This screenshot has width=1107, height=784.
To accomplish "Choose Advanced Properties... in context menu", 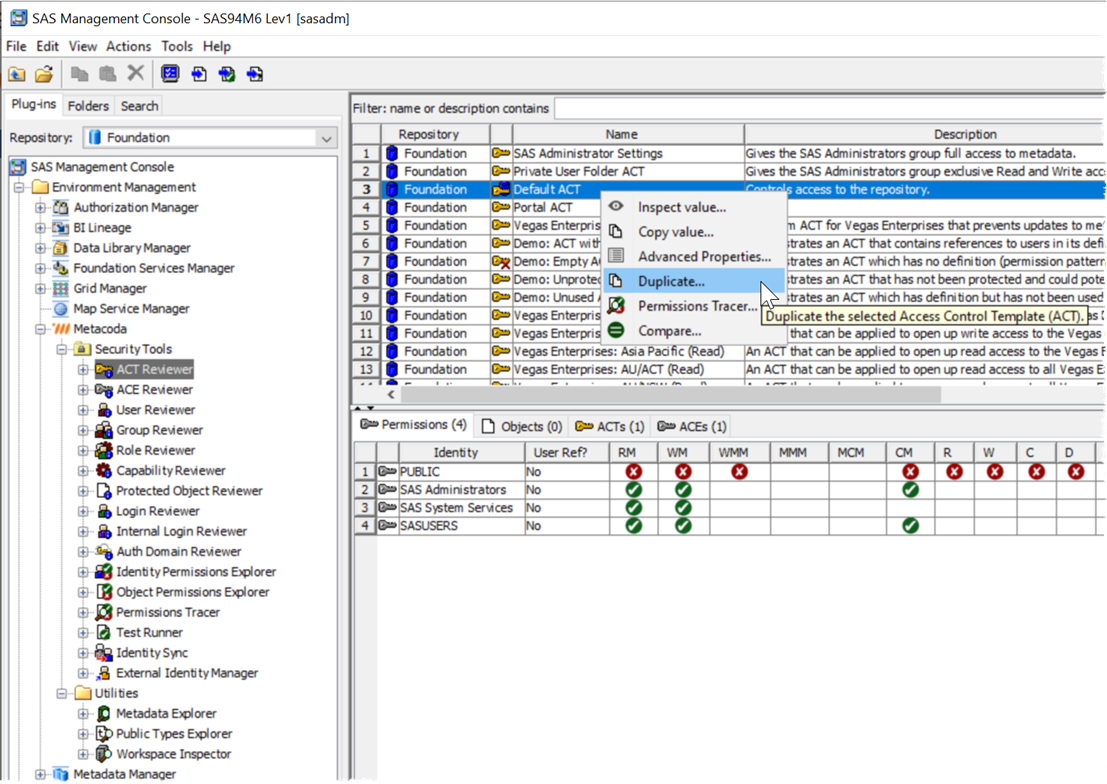I will pos(694,256).
